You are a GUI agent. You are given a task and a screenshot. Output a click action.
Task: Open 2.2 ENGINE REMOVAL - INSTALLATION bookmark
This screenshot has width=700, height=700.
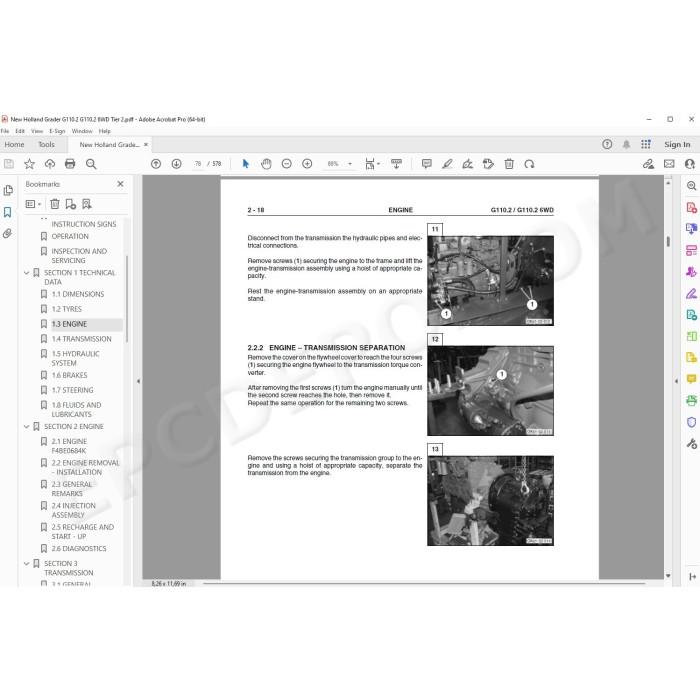point(85,467)
